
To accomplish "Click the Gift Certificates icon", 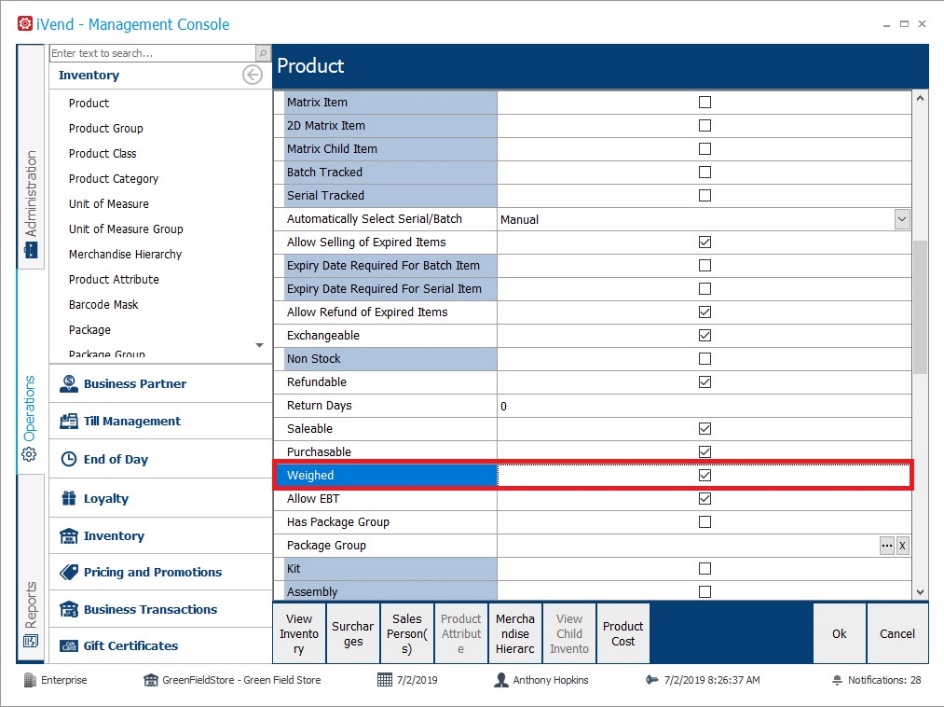I will point(69,646).
